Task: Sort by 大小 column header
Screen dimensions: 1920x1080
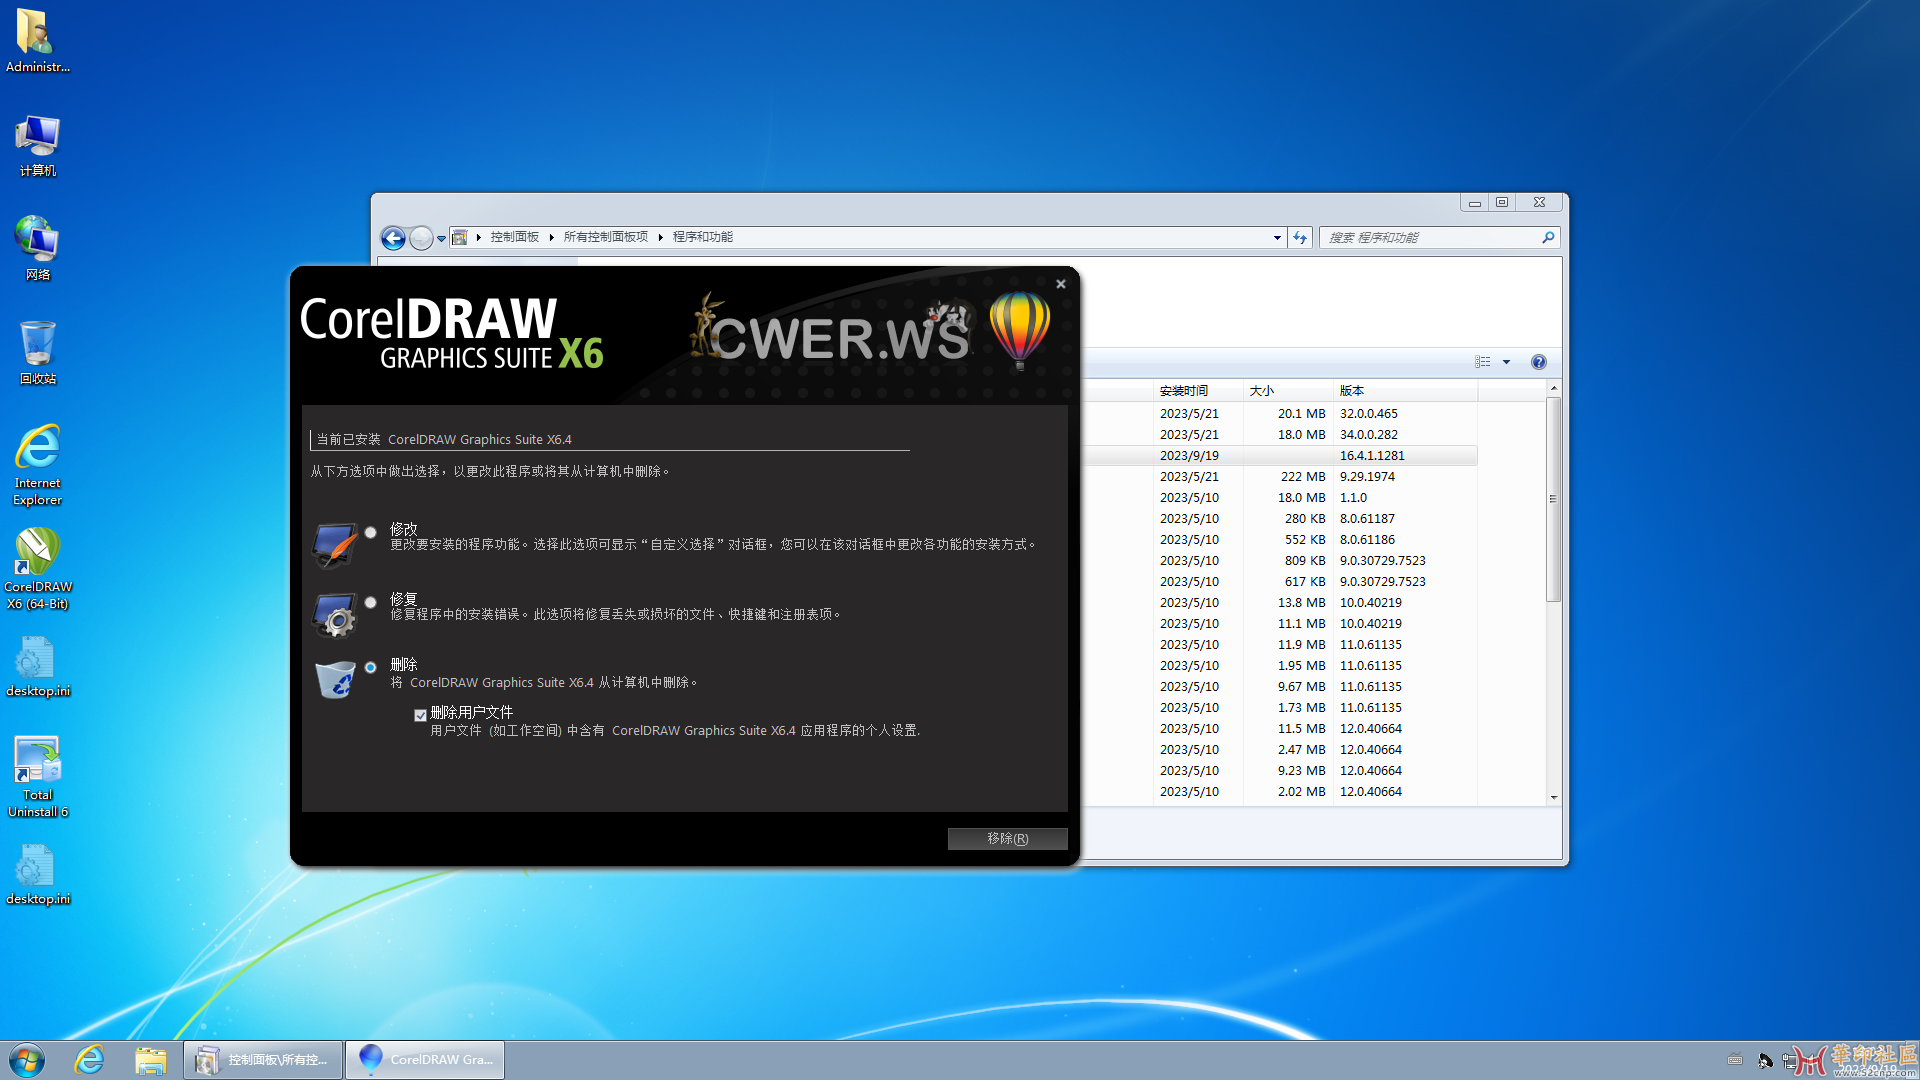Action: pyautogui.click(x=1288, y=391)
